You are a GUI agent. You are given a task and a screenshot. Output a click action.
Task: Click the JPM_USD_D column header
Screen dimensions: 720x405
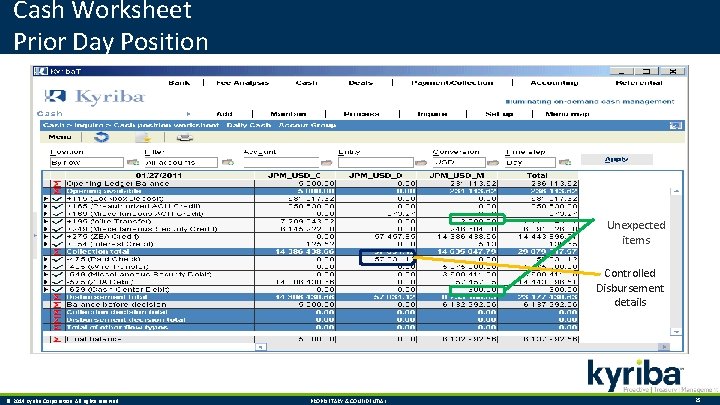(x=376, y=175)
